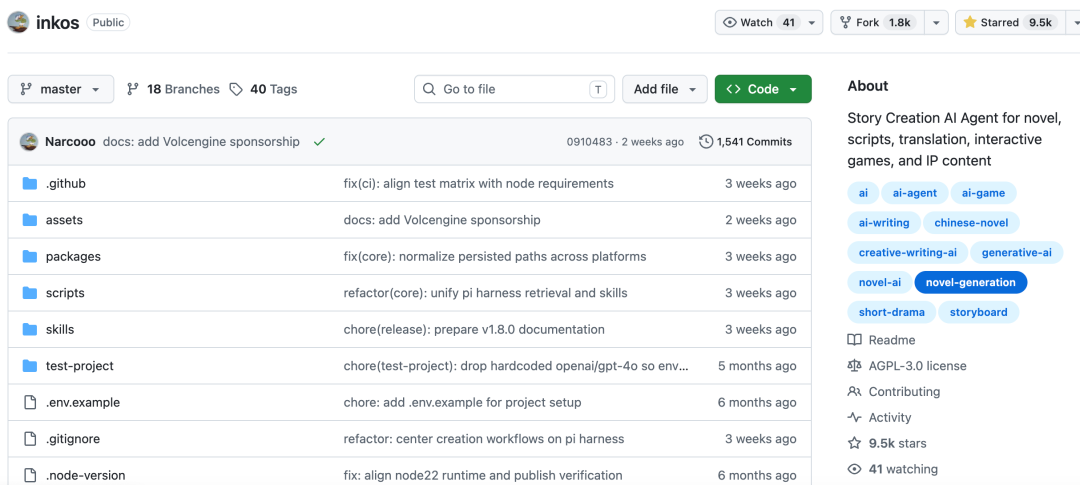The width and height of the screenshot is (1080, 485).
Task: View the 1,541 Commits history
Action: click(x=745, y=142)
